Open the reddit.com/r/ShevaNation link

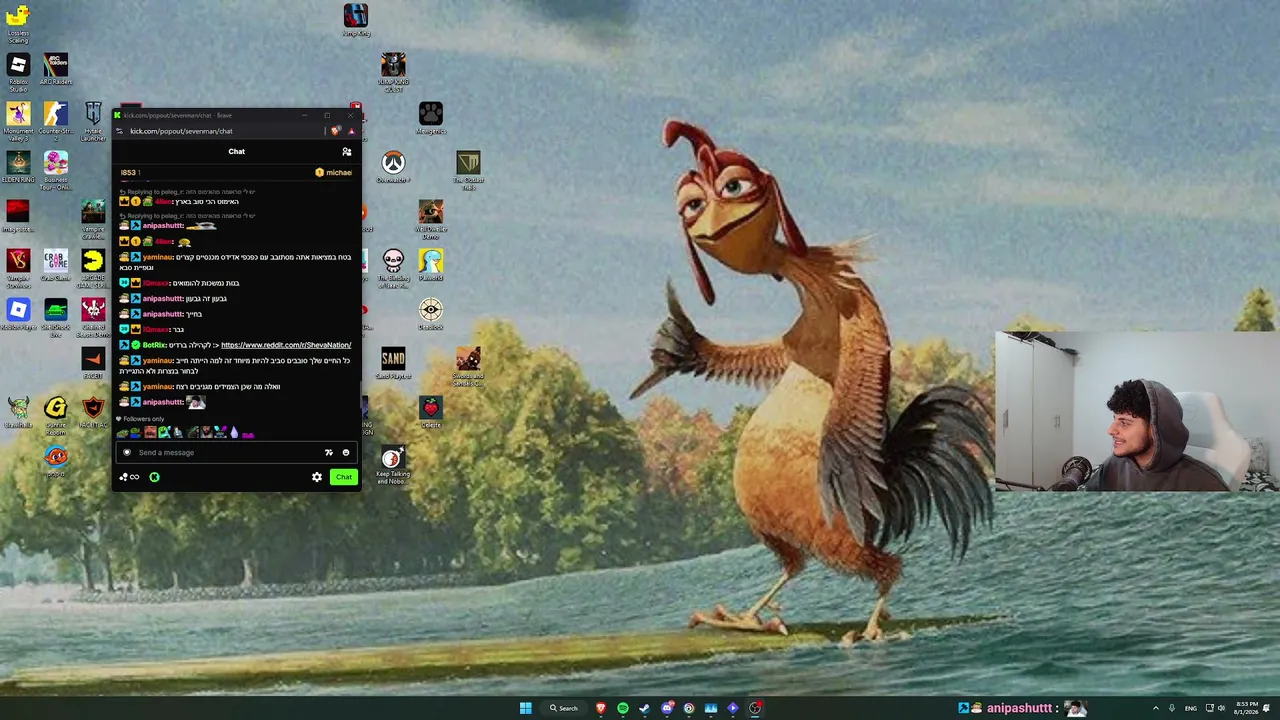[x=286, y=345]
